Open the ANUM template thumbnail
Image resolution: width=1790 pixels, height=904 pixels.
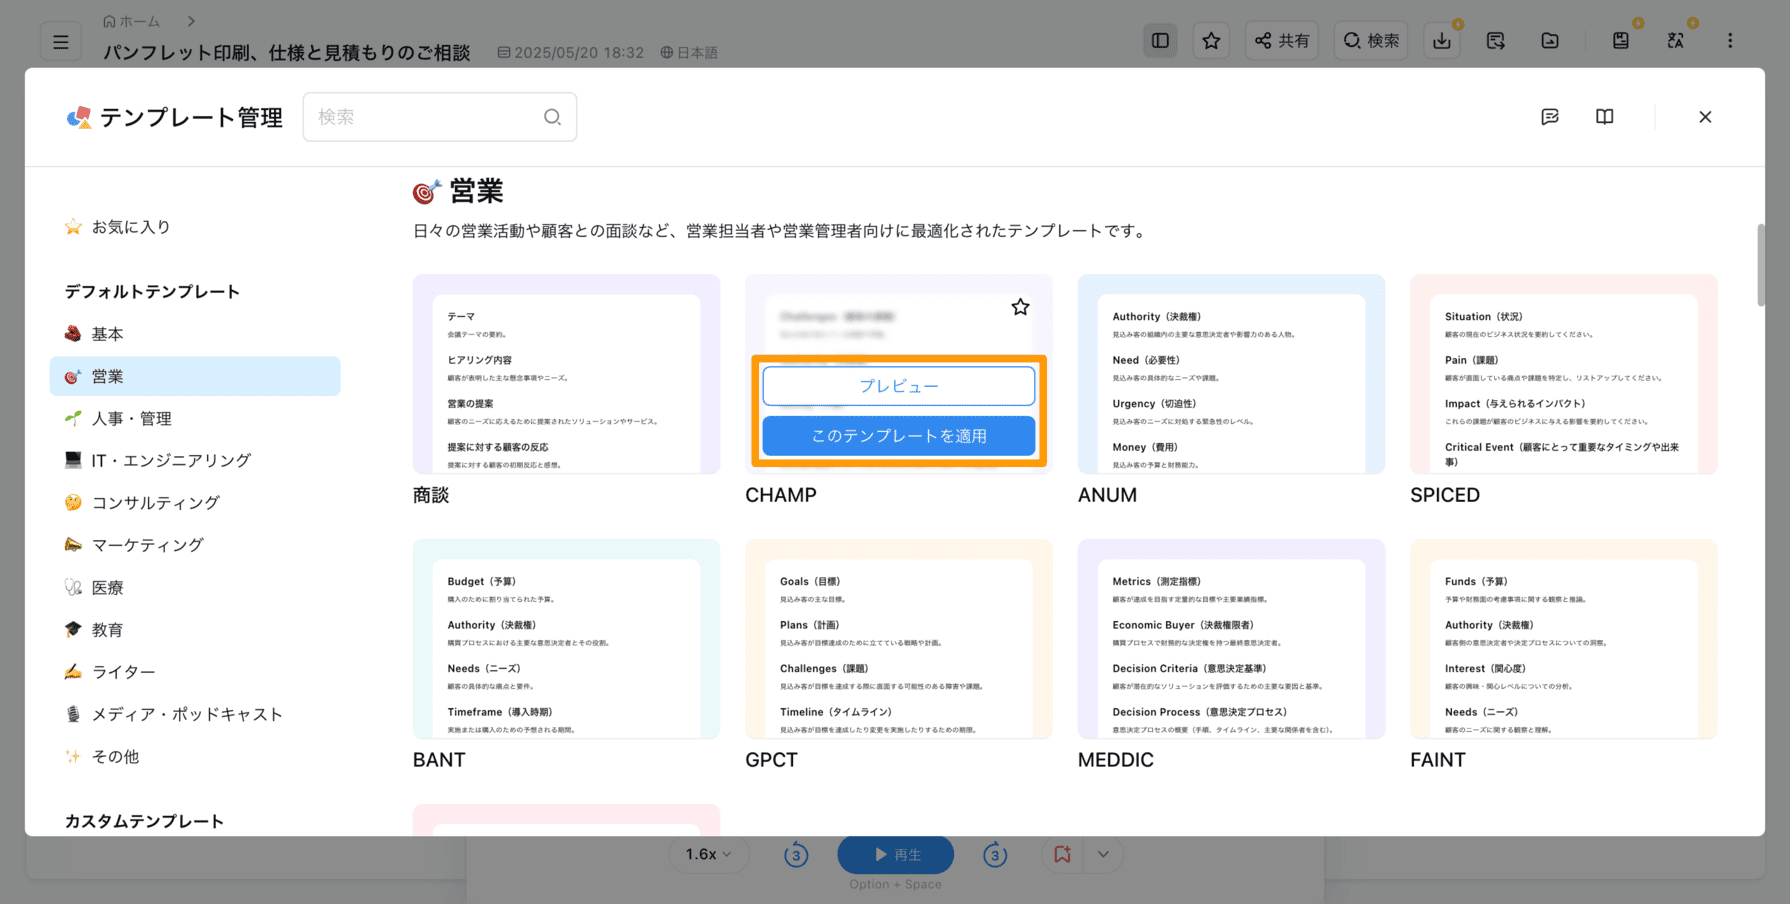tap(1231, 374)
